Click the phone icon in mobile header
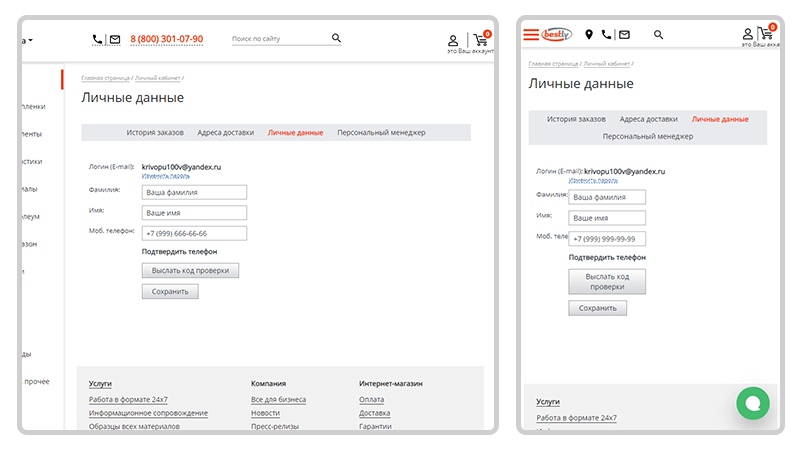800x450 pixels. [x=606, y=34]
